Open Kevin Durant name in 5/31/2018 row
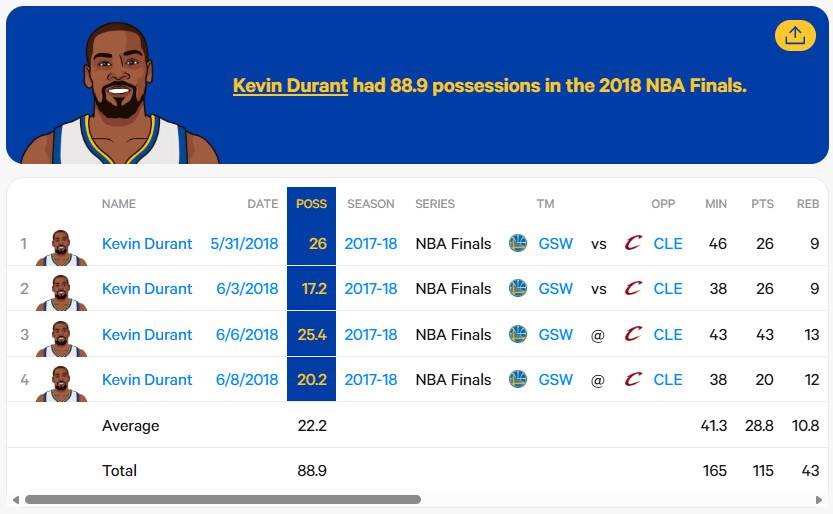833x514 pixels. coord(147,244)
